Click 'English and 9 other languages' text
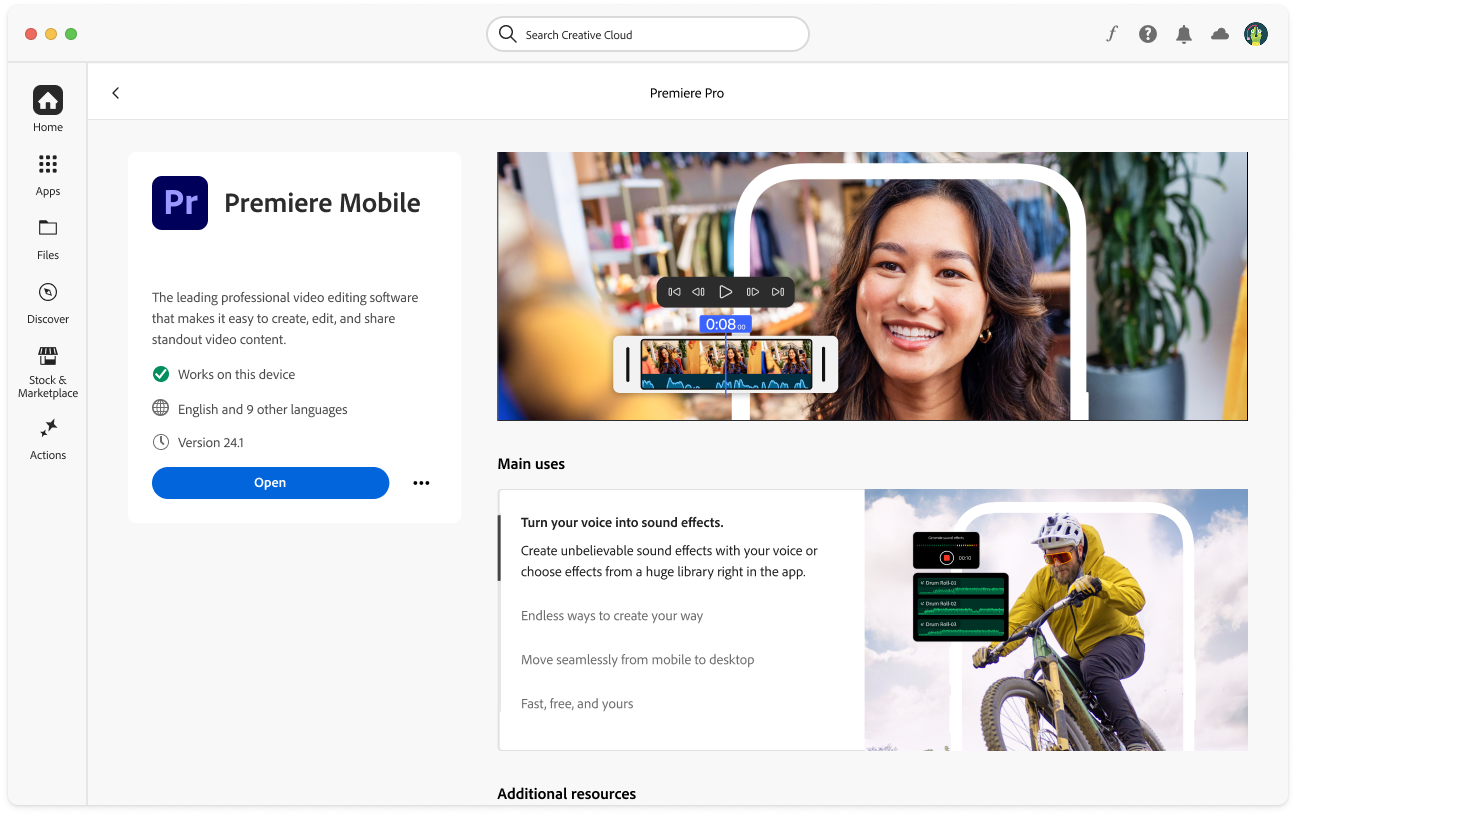This screenshot has width=1458, height=816. click(263, 409)
